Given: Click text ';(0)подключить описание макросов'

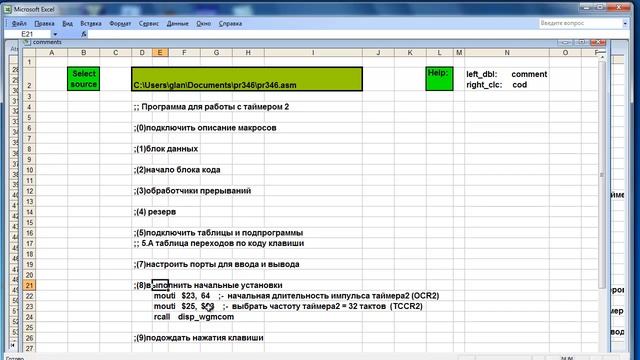Looking at the screenshot, I should [x=205, y=128].
